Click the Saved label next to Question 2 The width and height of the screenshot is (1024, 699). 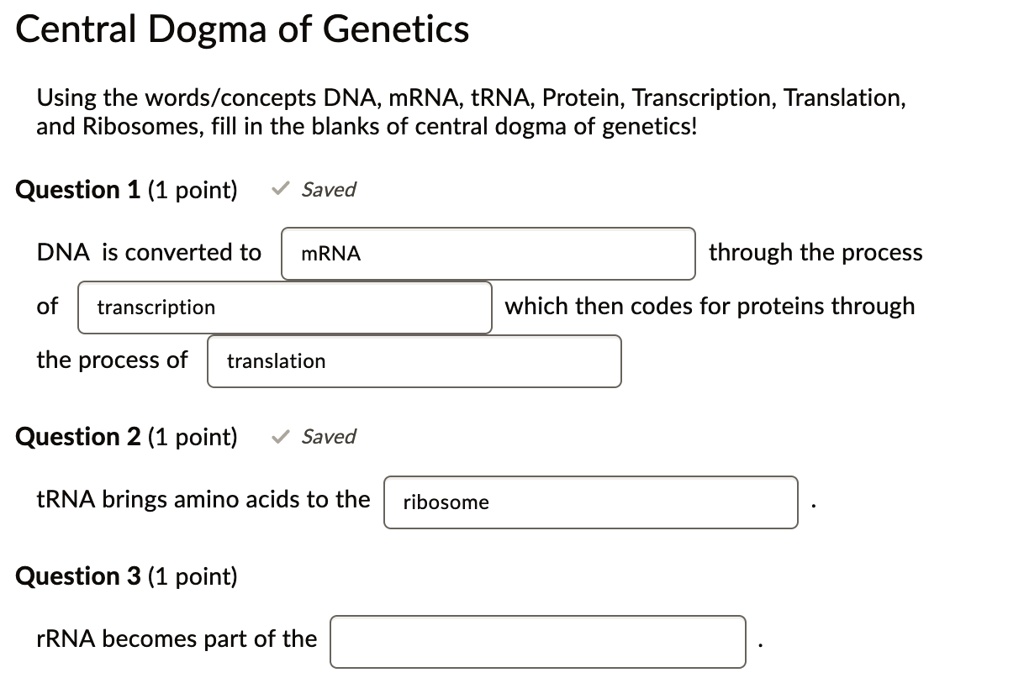[329, 436]
